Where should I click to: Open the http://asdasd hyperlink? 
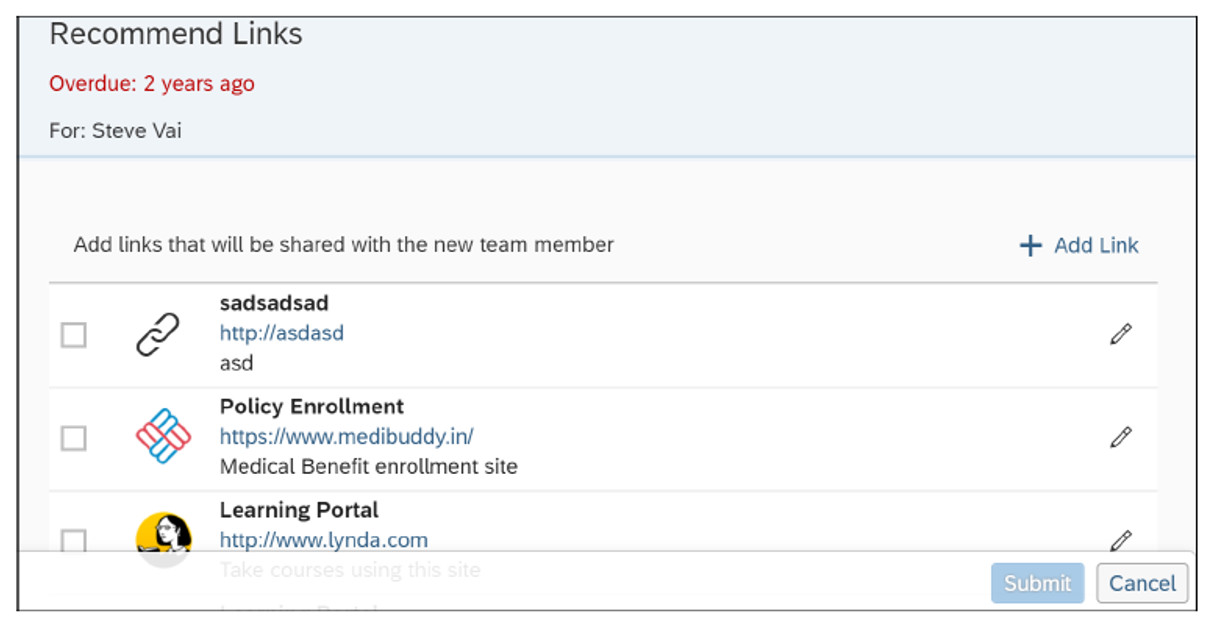point(282,332)
